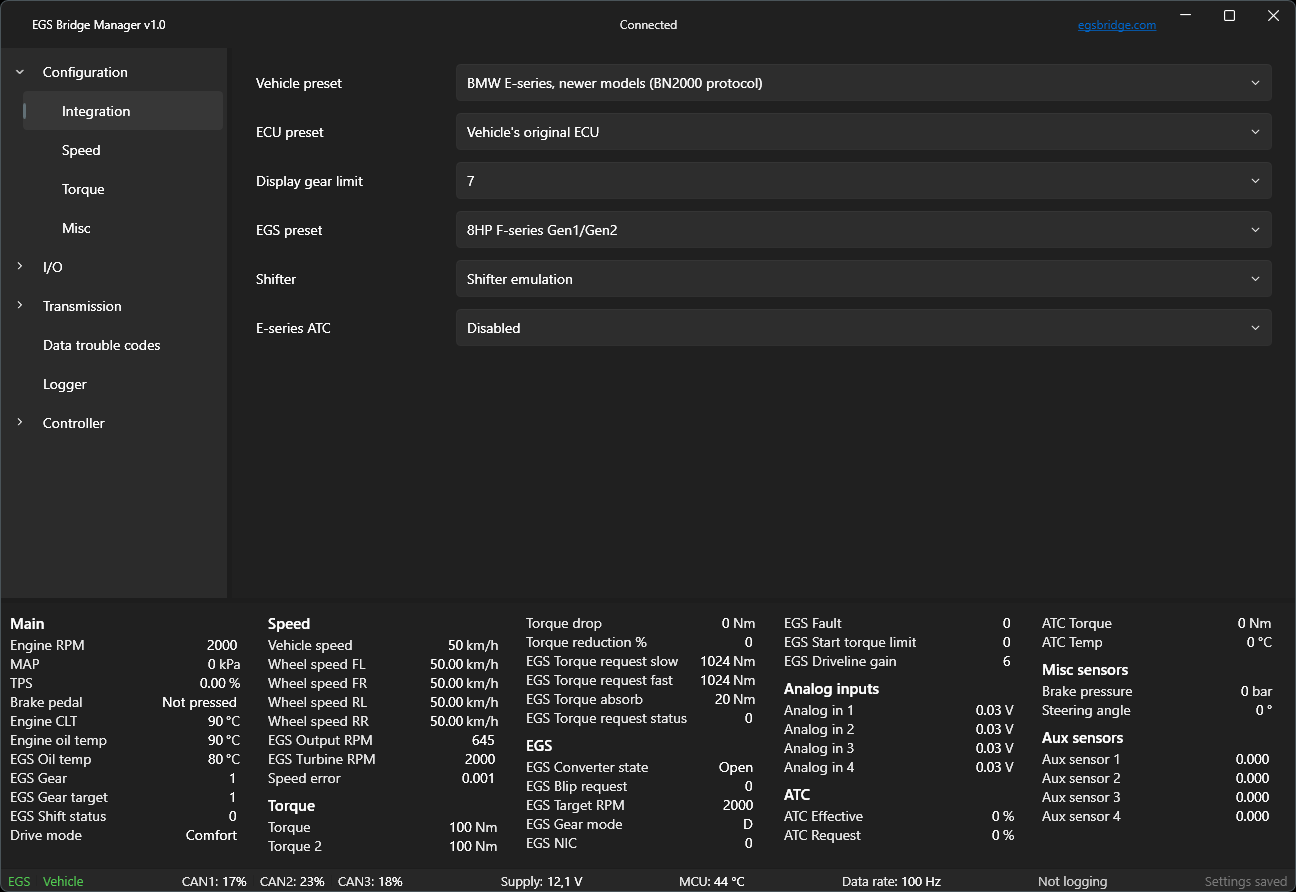This screenshot has height=892, width=1296.
Task: Click the Aux sensor 4 row label
Action: point(1081,816)
